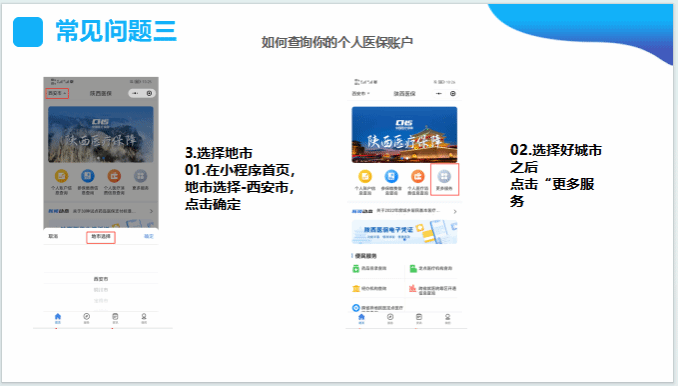678x386 pixels.
Task: Tap 地市选择 title outlined in red
Action: pyautogui.click(x=101, y=237)
